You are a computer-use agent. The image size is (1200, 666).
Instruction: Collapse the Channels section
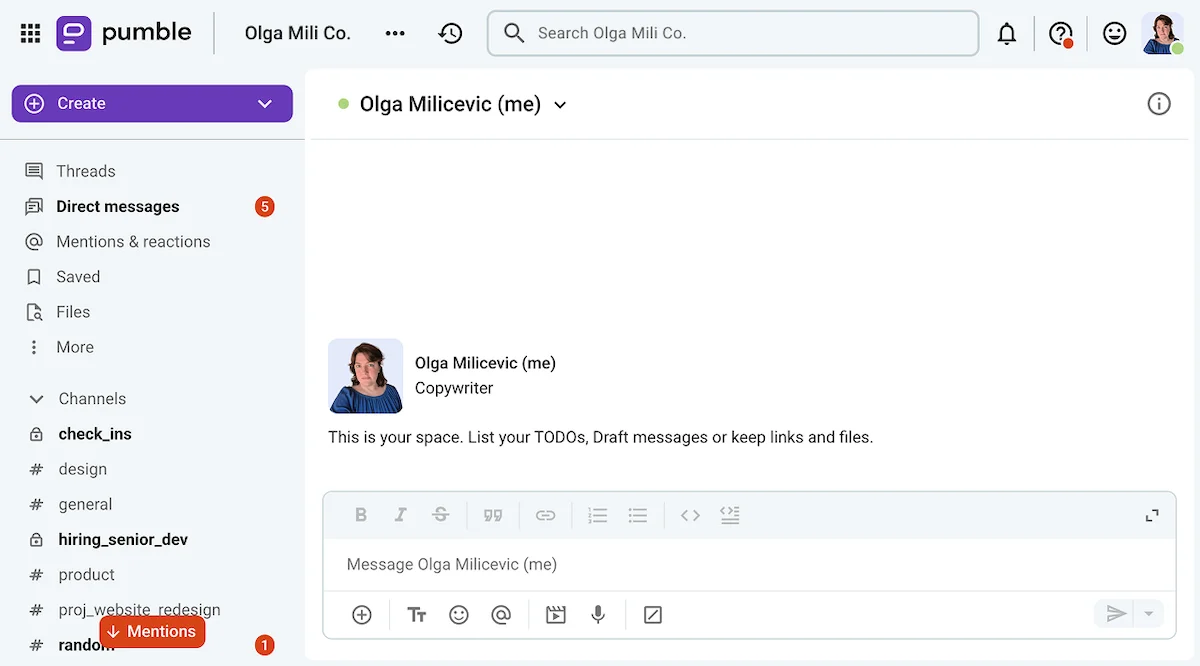tap(36, 398)
